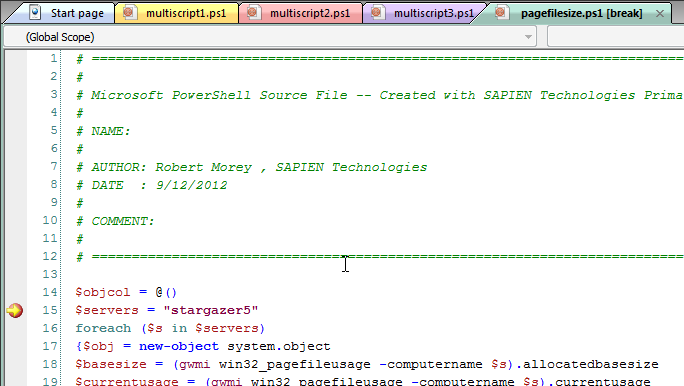This screenshot has width=684, height=386.
Task: Click the COMMENT: line 10 text
Action: click(x=115, y=221)
